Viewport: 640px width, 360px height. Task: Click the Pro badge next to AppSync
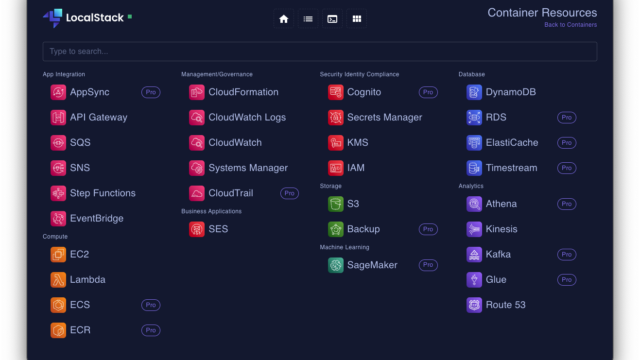point(151,92)
